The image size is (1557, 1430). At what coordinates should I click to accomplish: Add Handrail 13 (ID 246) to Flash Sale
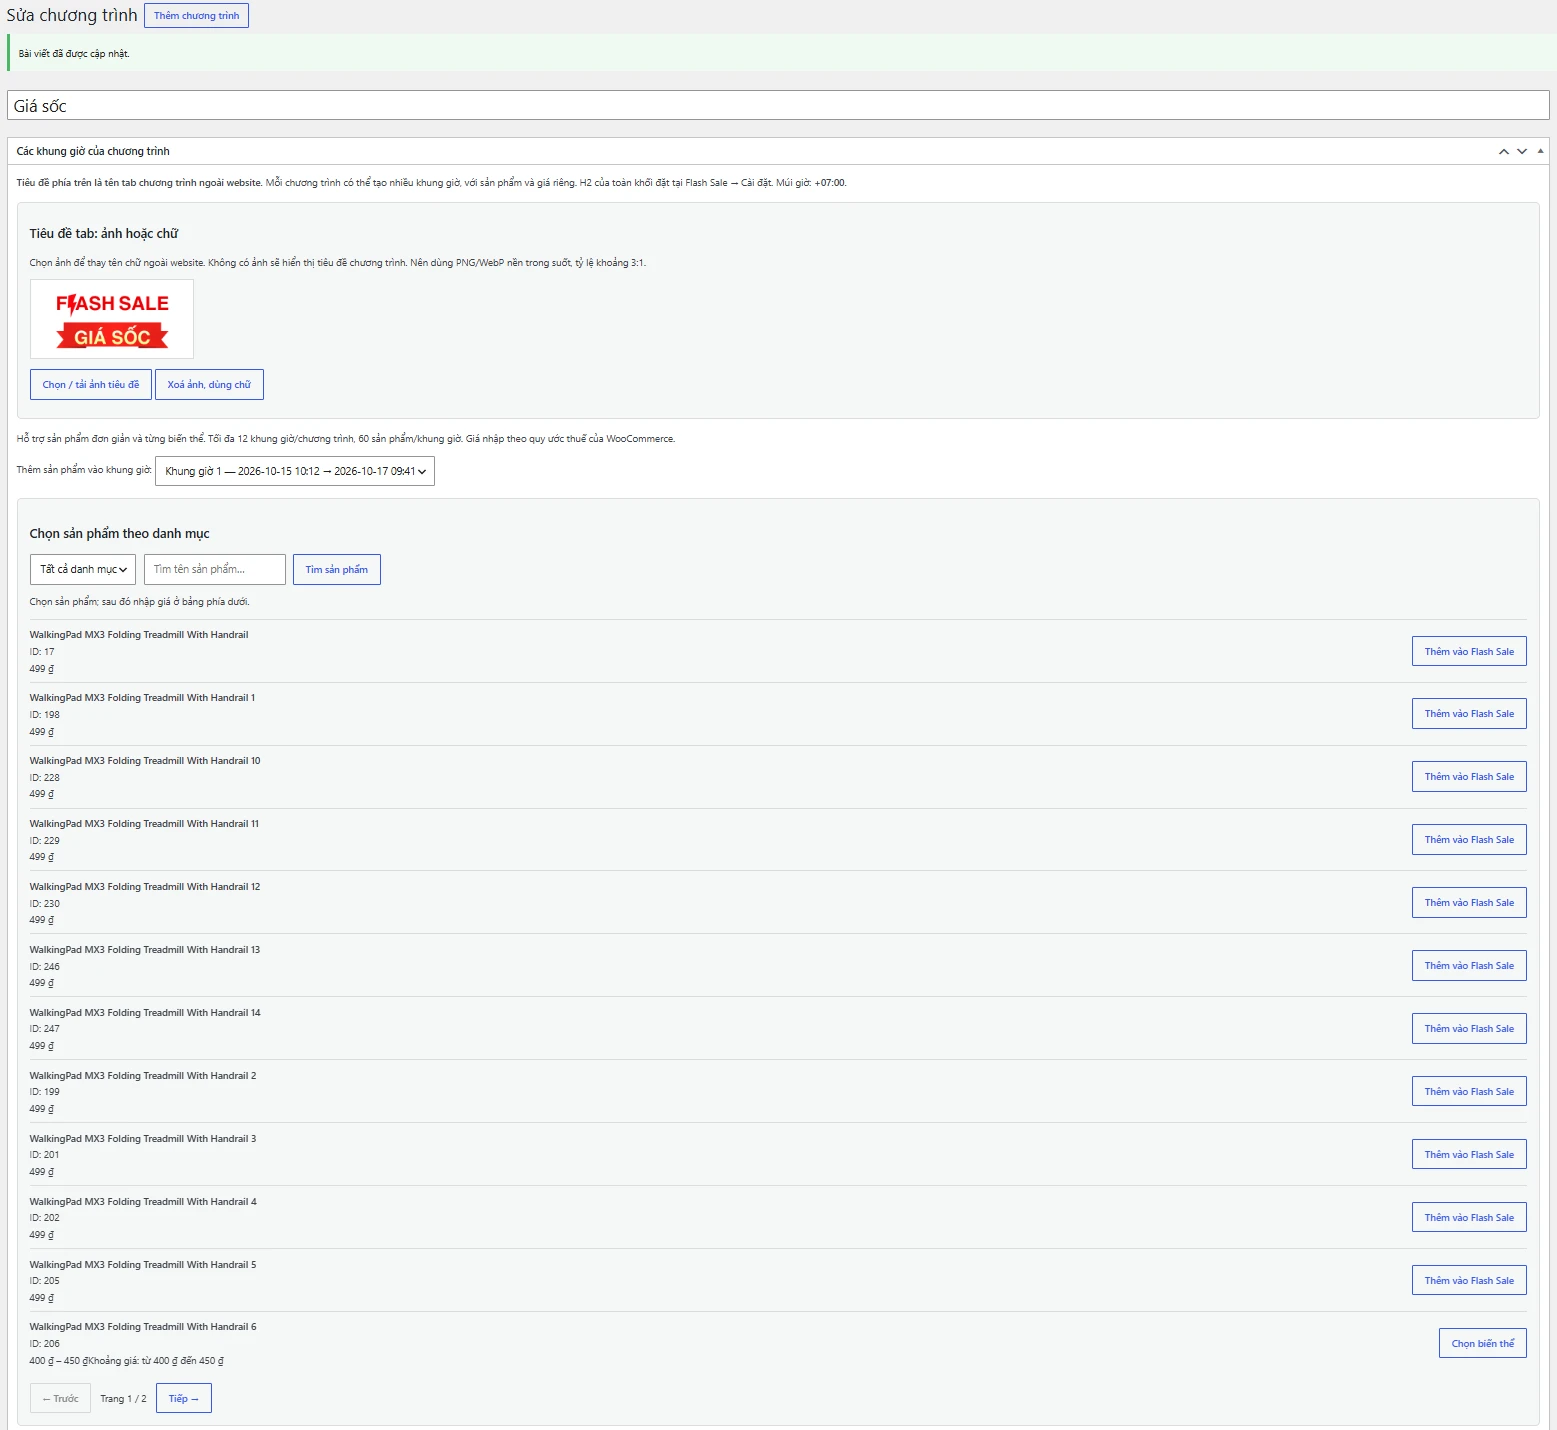[1469, 966]
